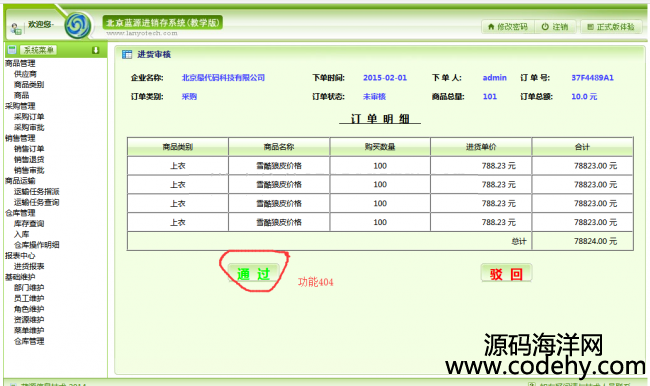
Task: Open 供应商 in sidebar menu
Action: 25,74
